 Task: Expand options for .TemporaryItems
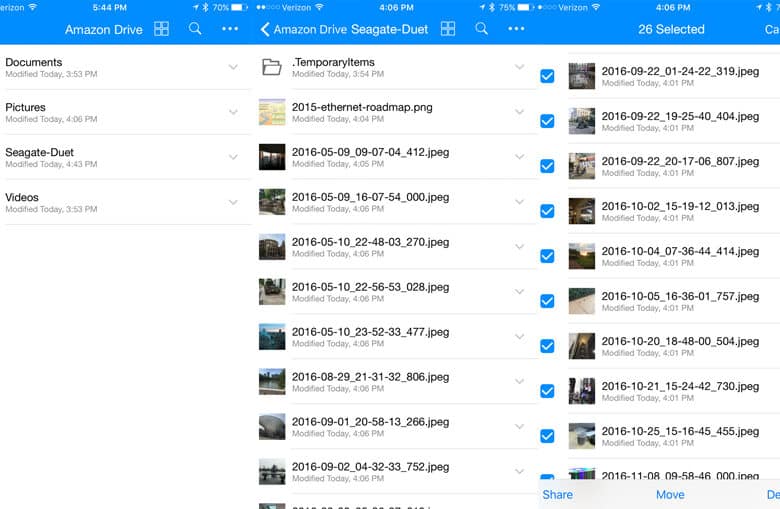coord(519,67)
